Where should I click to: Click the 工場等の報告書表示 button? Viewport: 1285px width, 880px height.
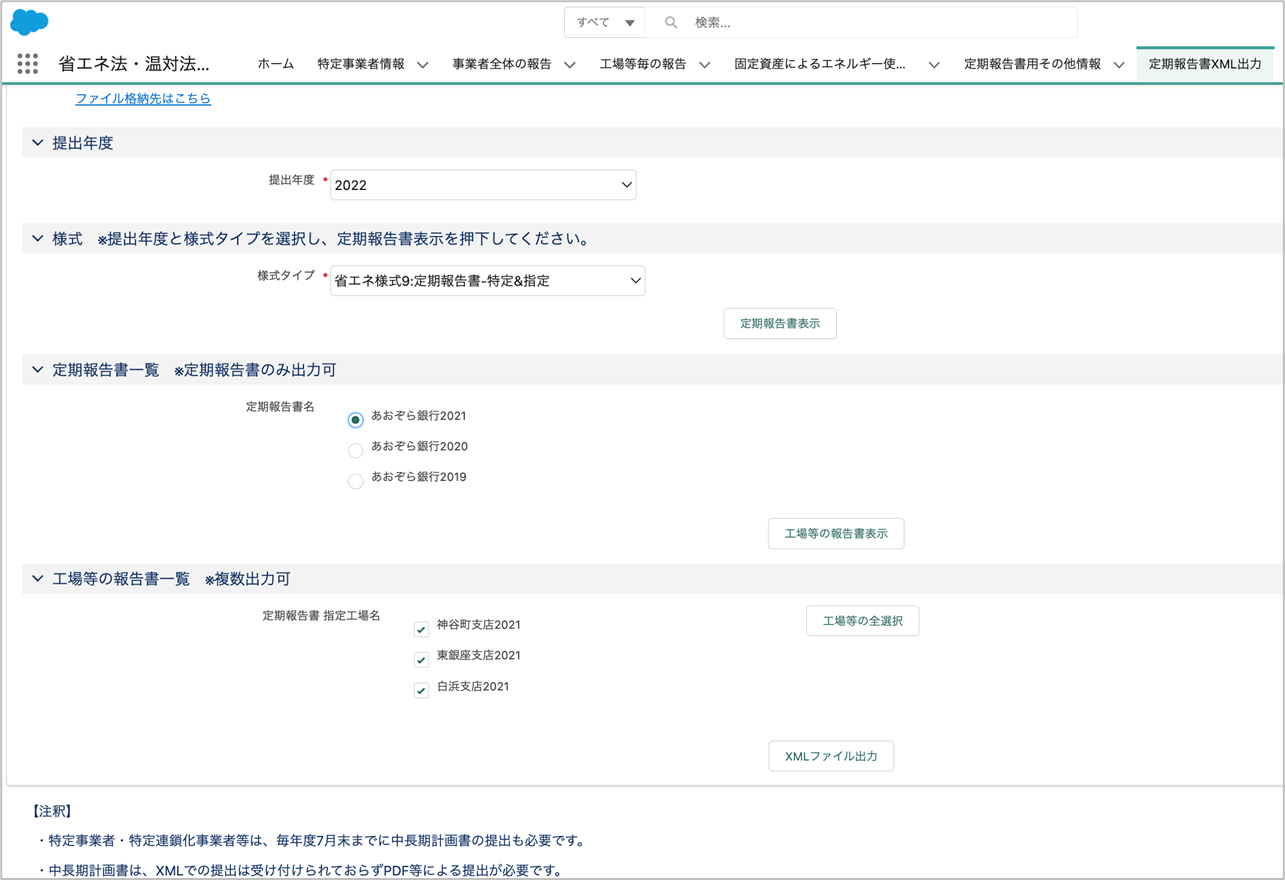[x=836, y=534]
